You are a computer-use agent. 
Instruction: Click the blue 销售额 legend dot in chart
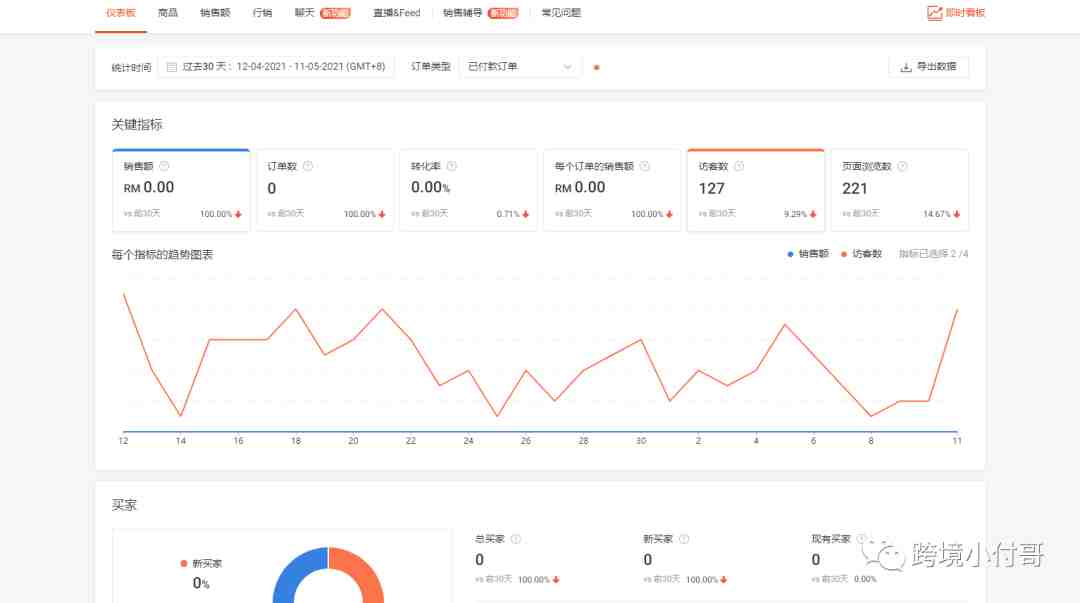[790, 254]
